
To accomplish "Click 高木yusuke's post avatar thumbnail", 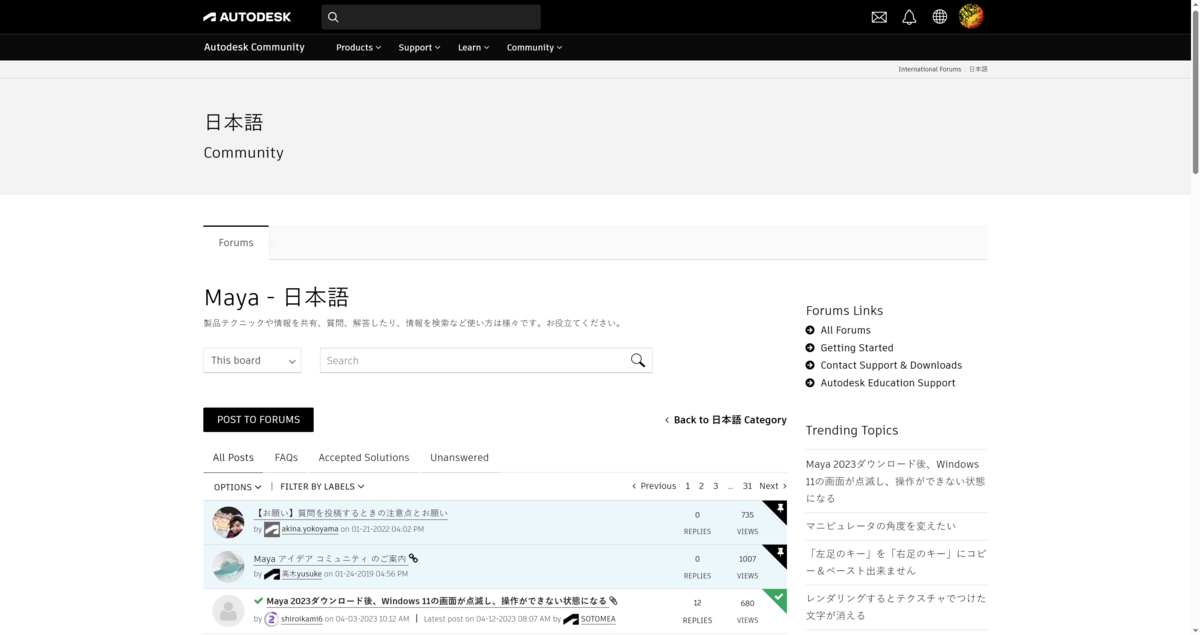I will (228, 566).
